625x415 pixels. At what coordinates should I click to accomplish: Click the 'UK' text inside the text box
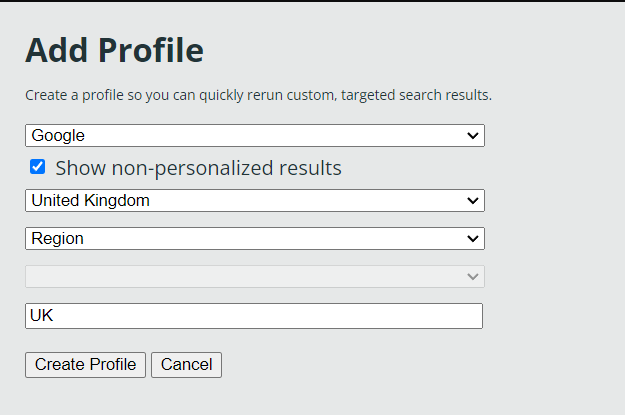coord(41,316)
